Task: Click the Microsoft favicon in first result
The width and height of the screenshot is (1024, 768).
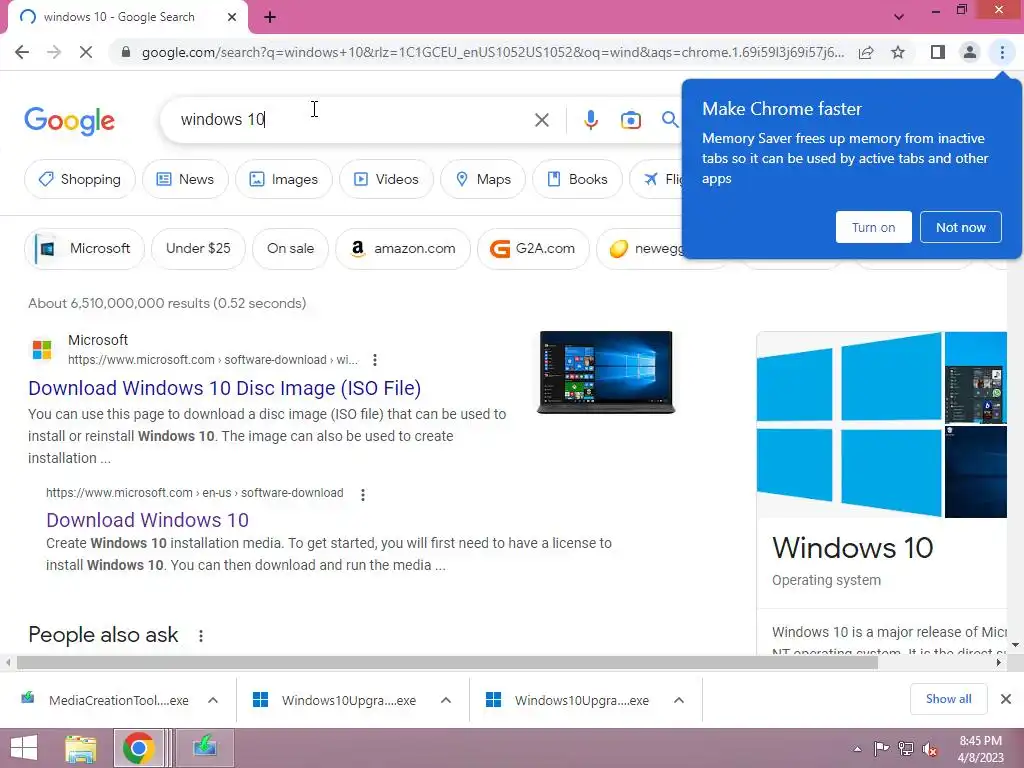Action: 42,350
